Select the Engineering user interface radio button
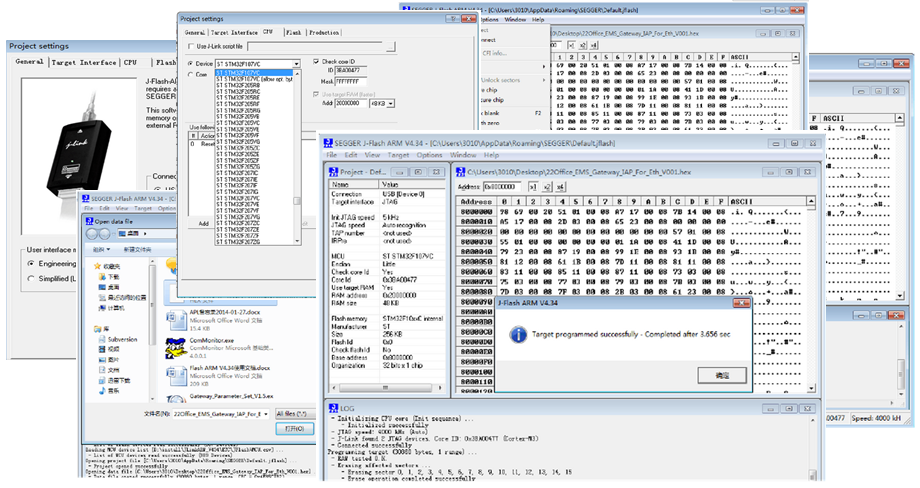Image resolution: width=920 pixels, height=488 pixels. (31, 264)
